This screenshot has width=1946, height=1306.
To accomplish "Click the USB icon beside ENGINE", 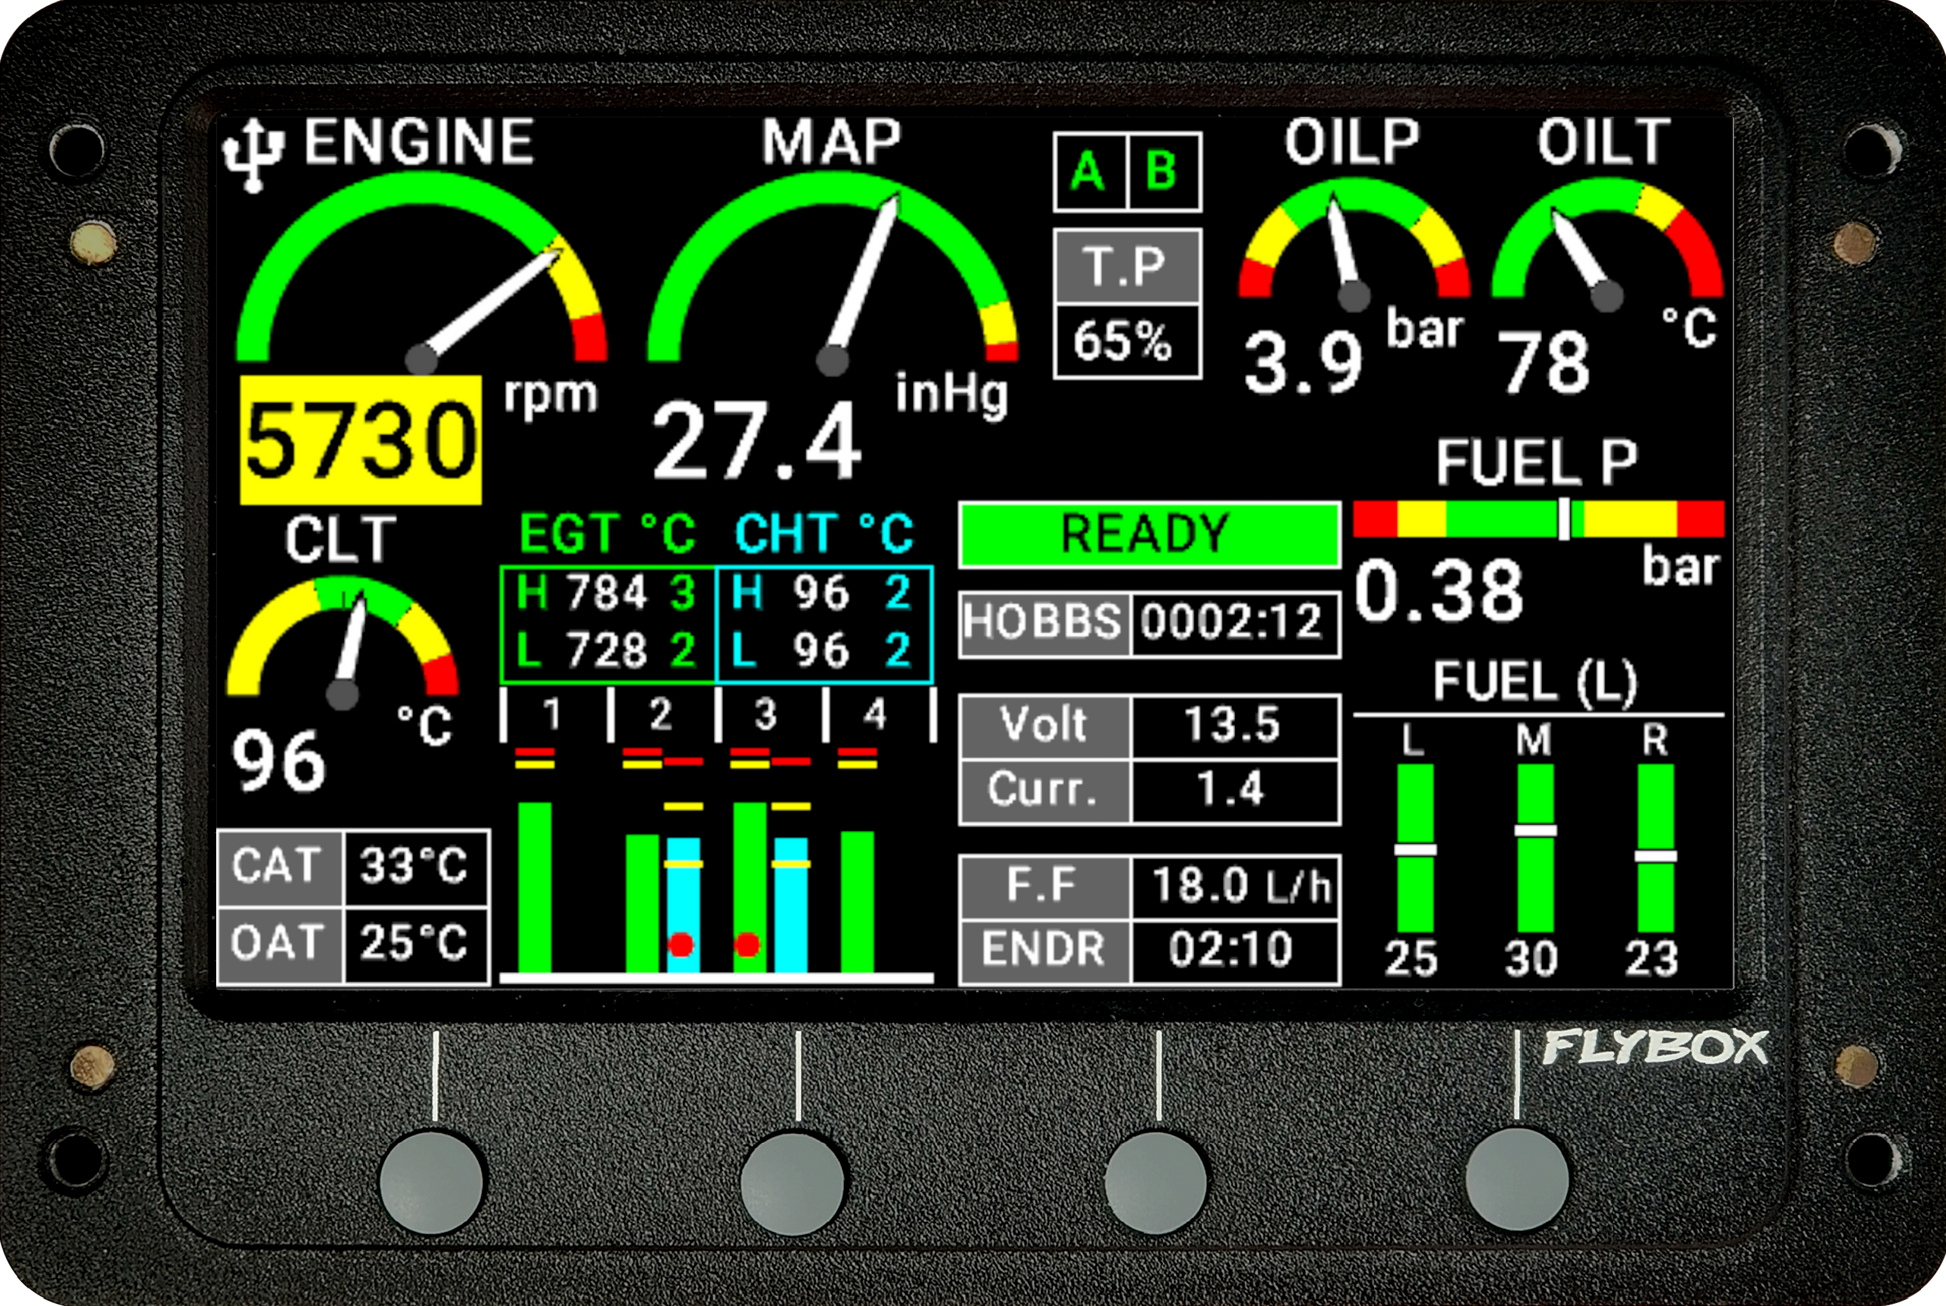I will [x=254, y=153].
